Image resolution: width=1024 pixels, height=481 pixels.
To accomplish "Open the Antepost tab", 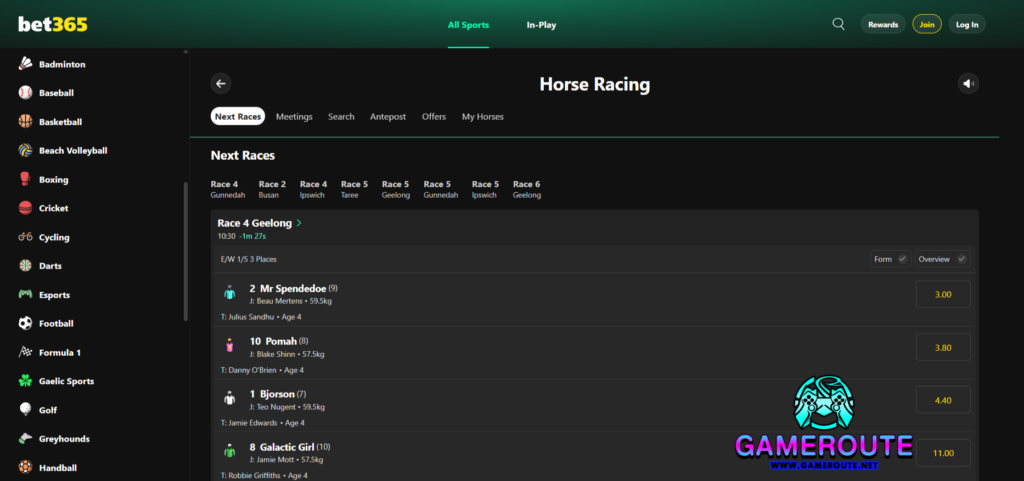I will 388,116.
